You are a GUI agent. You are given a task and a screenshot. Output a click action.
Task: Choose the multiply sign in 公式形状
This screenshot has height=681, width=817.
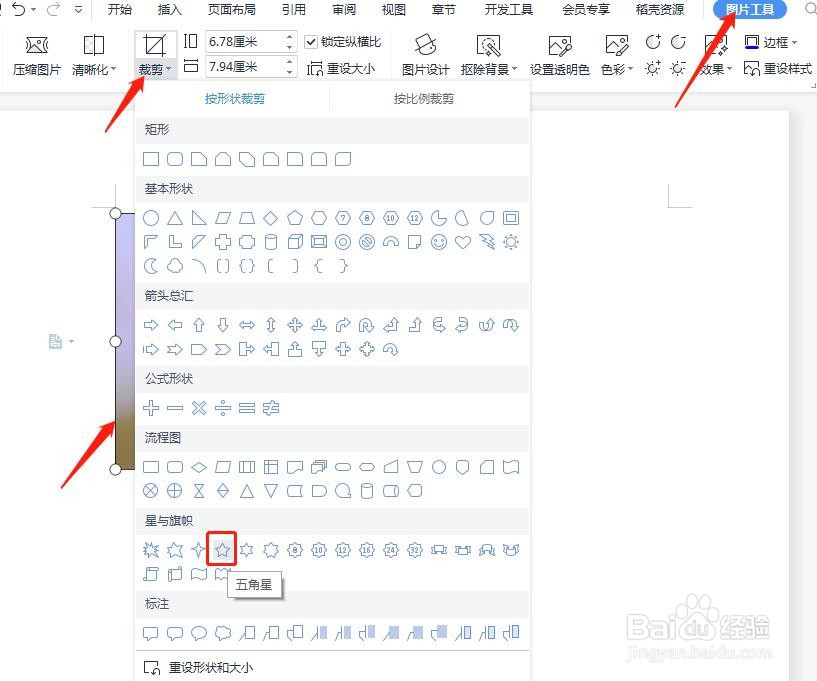tap(199, 408)
